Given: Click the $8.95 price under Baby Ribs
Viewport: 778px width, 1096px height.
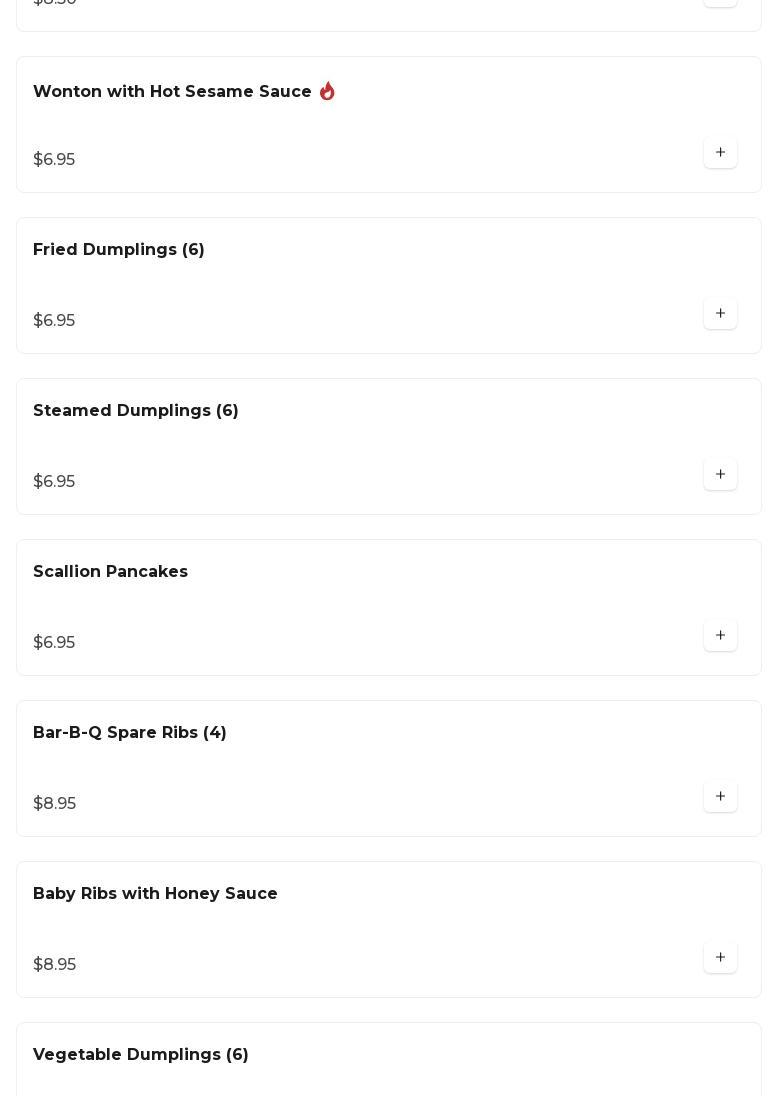Looking at the screenshot, I should pos(55,965).
